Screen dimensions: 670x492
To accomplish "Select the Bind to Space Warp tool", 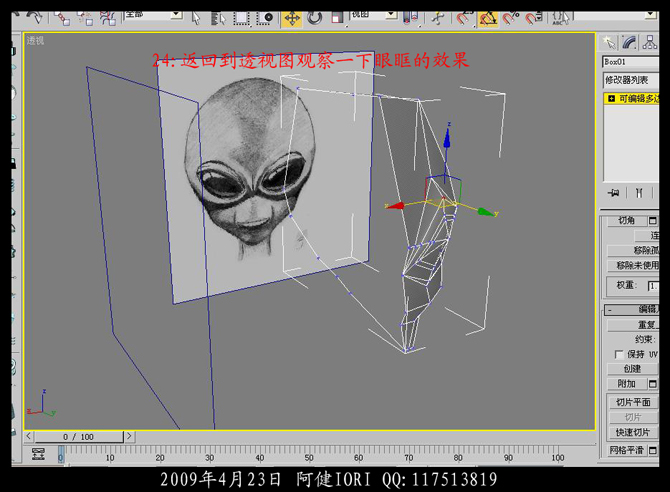I will coord(108,18).
